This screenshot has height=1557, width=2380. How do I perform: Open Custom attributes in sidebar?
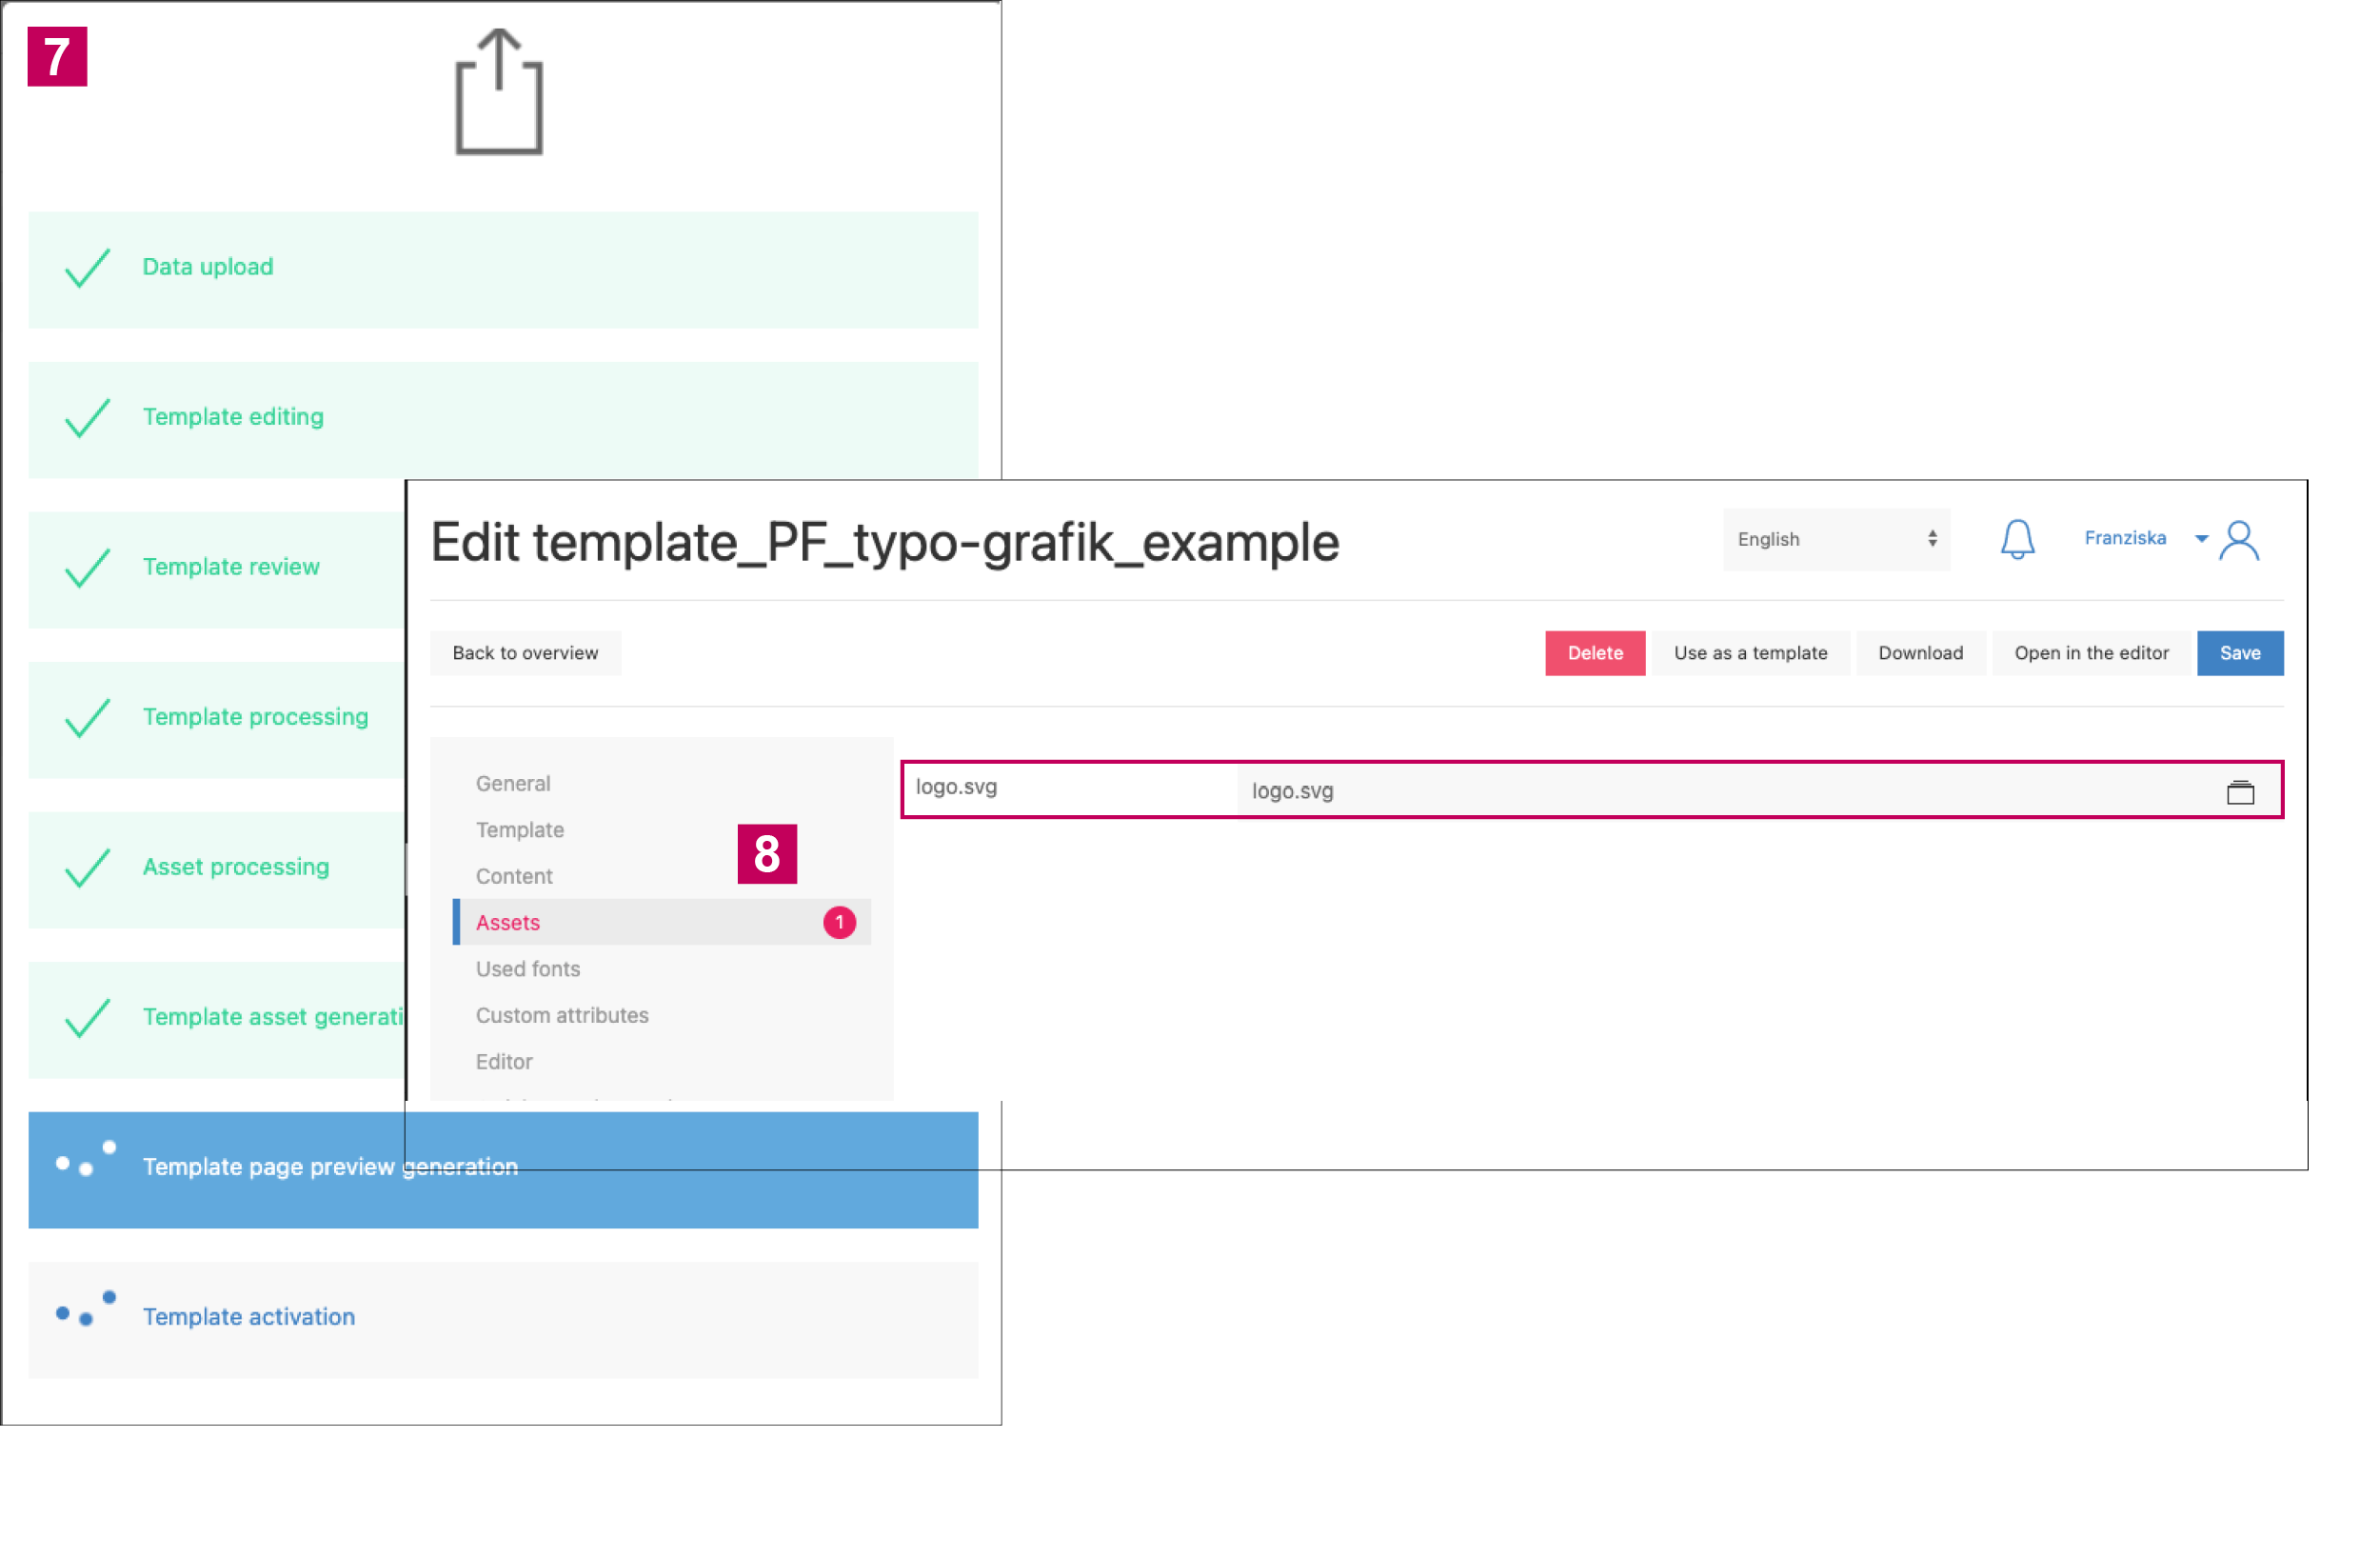(x=561, y=1015)
